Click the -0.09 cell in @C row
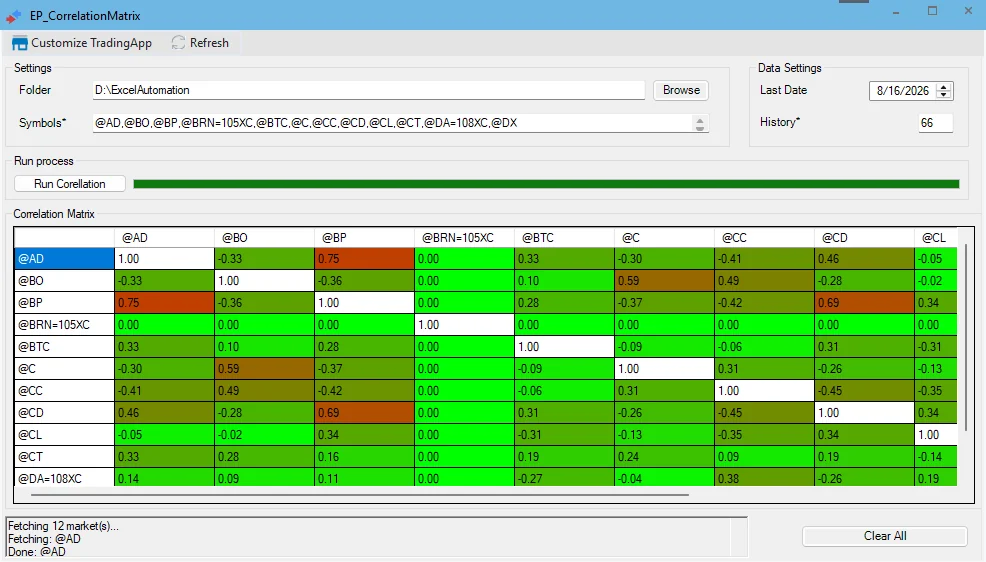Screen dimensions: 986x562 click(x=564, y=368)
